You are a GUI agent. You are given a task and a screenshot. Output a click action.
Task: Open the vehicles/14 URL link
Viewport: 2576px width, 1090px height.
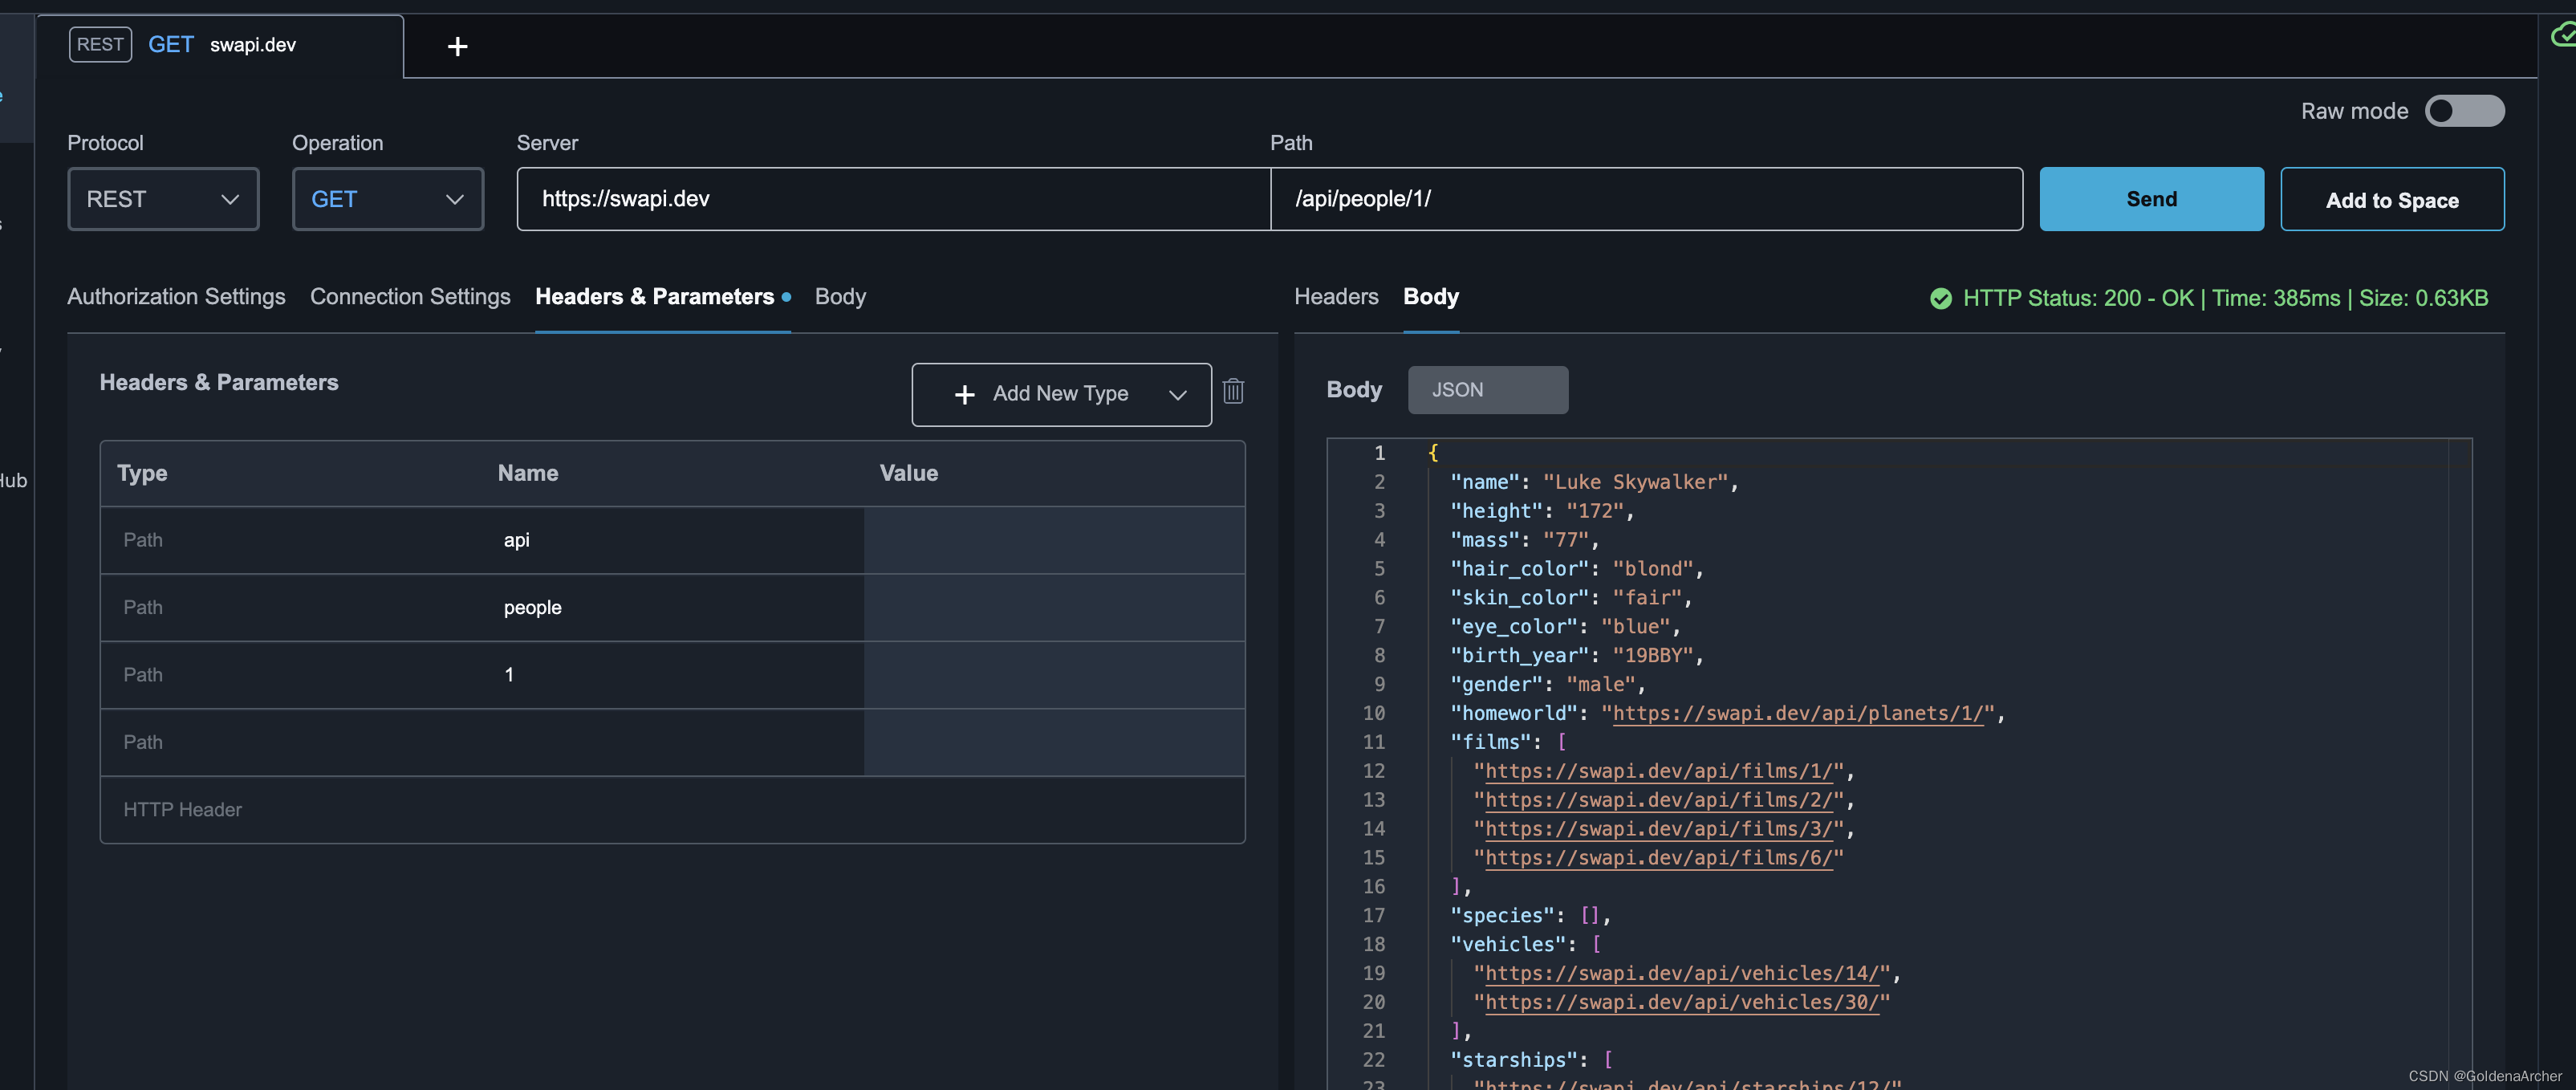pos(1682,973)
